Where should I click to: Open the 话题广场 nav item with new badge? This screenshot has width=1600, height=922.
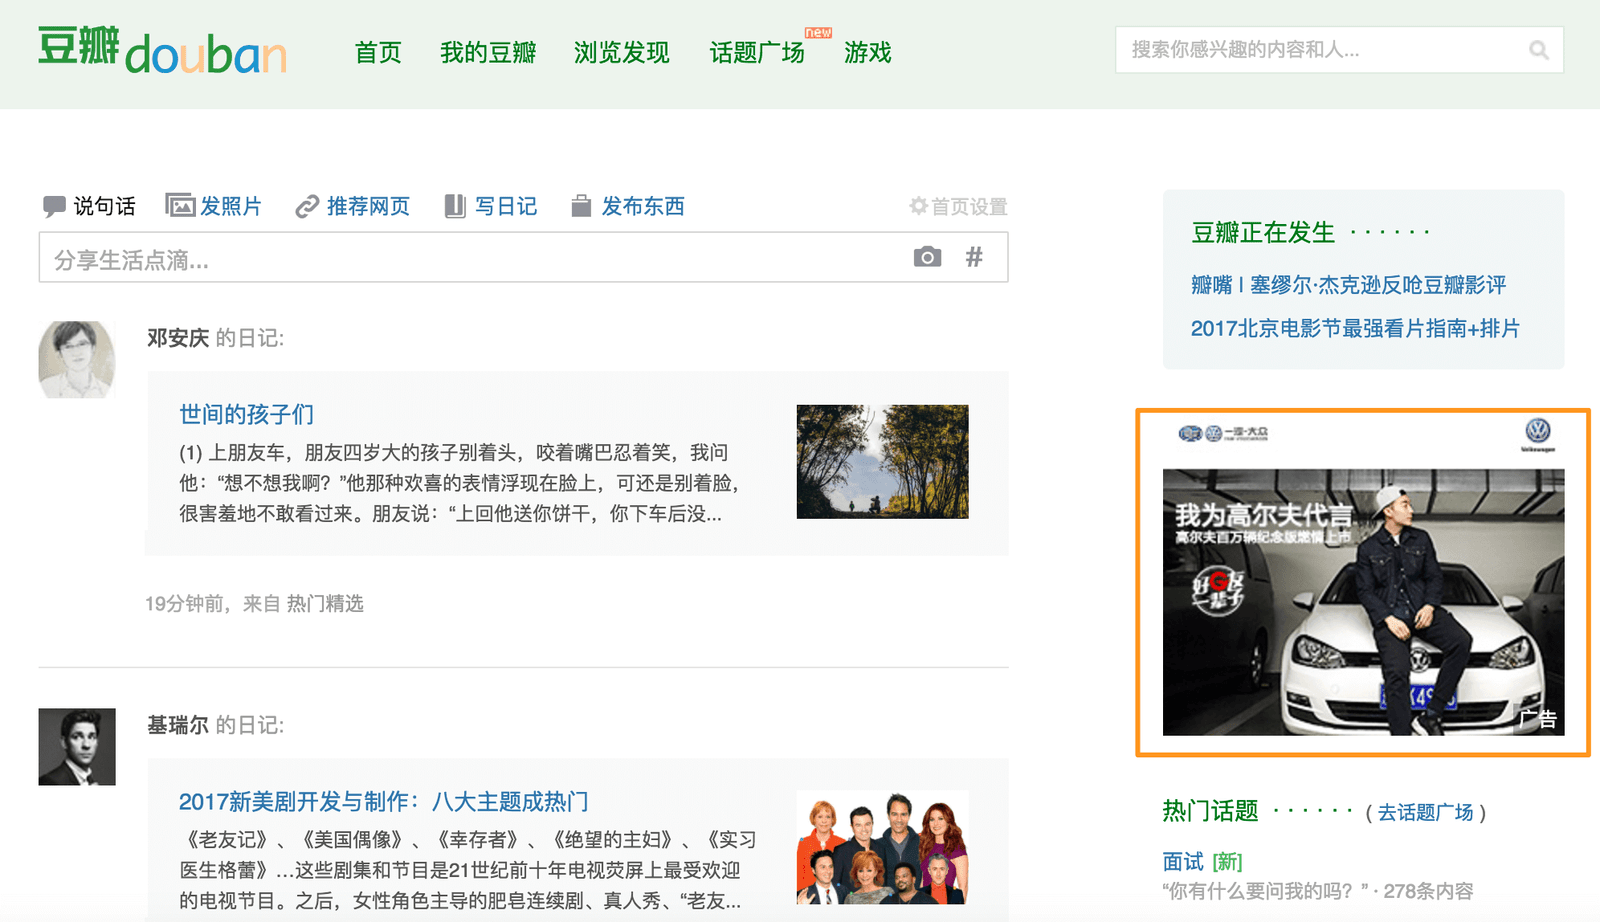click(x=757, y=53)
